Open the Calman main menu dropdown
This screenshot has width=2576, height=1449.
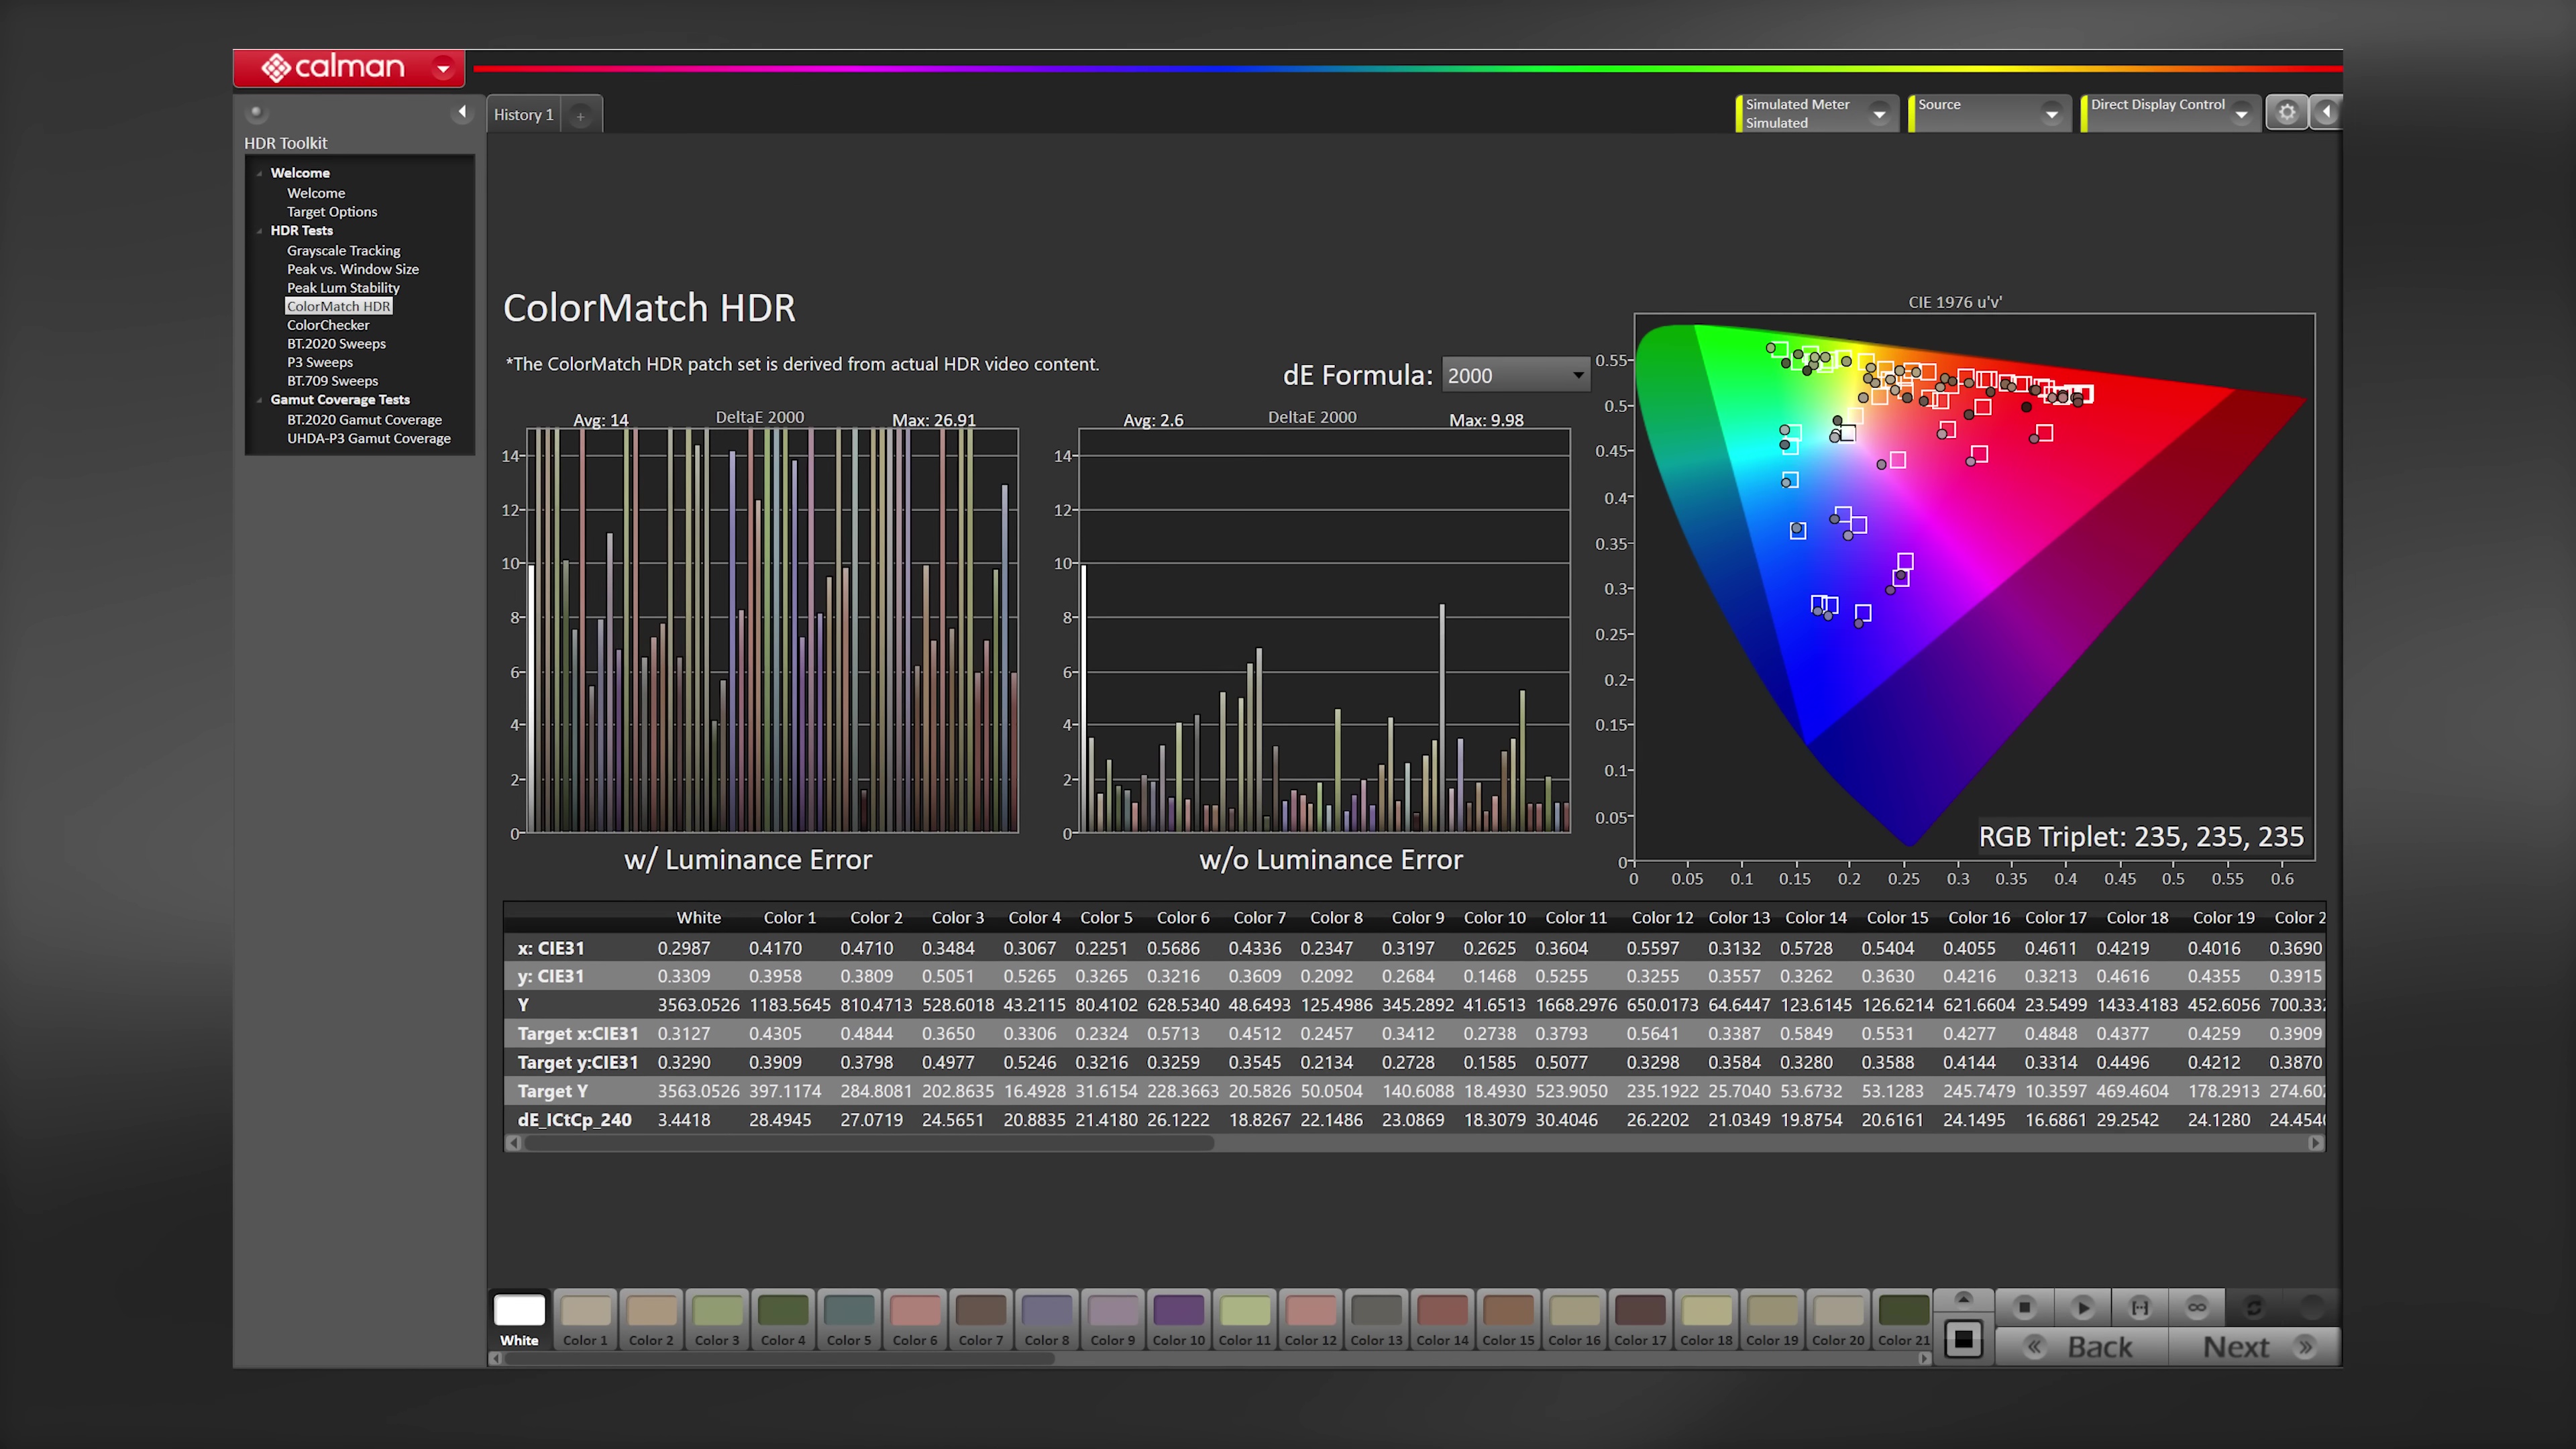pyautogui.click(x=442, y=68)
